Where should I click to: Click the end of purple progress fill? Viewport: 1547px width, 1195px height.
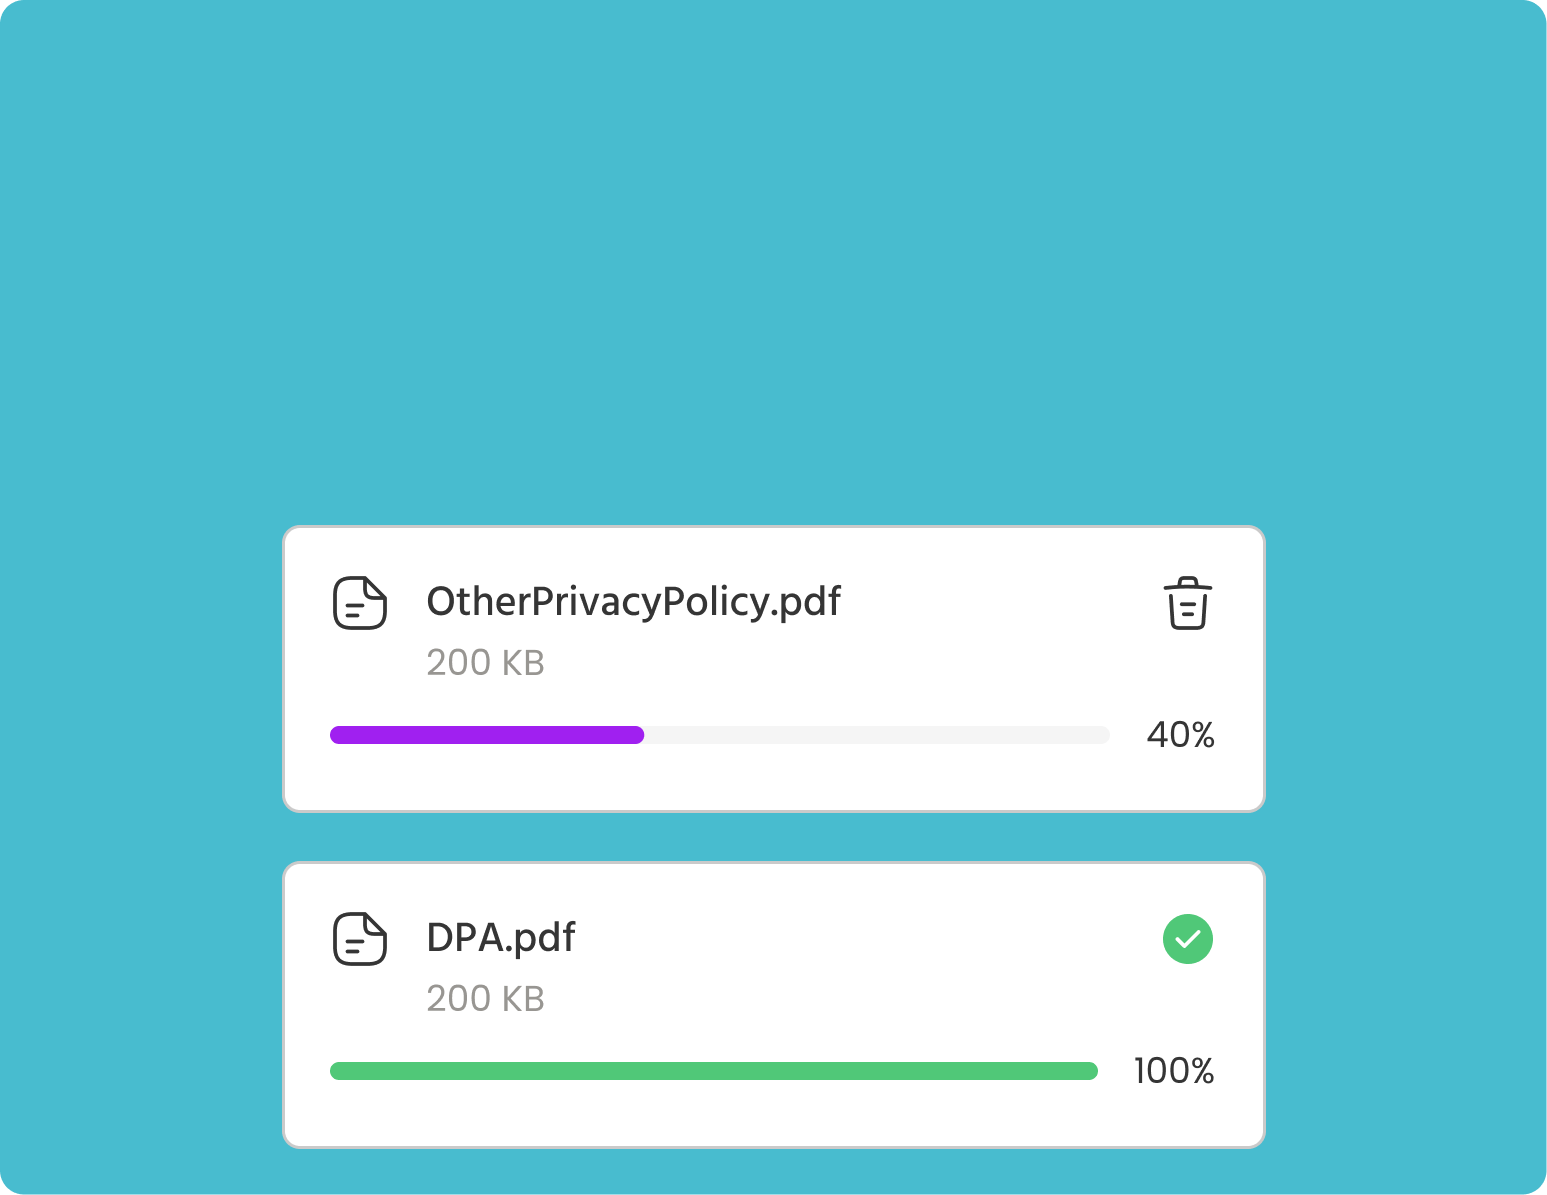tap(638, 735)
